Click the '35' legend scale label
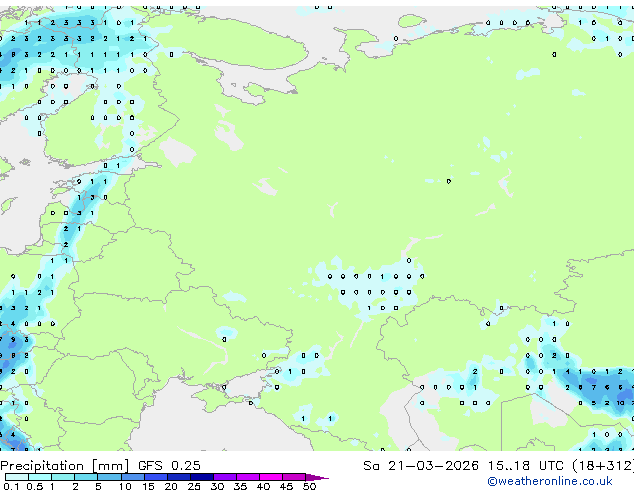 (x=240, y=486)
